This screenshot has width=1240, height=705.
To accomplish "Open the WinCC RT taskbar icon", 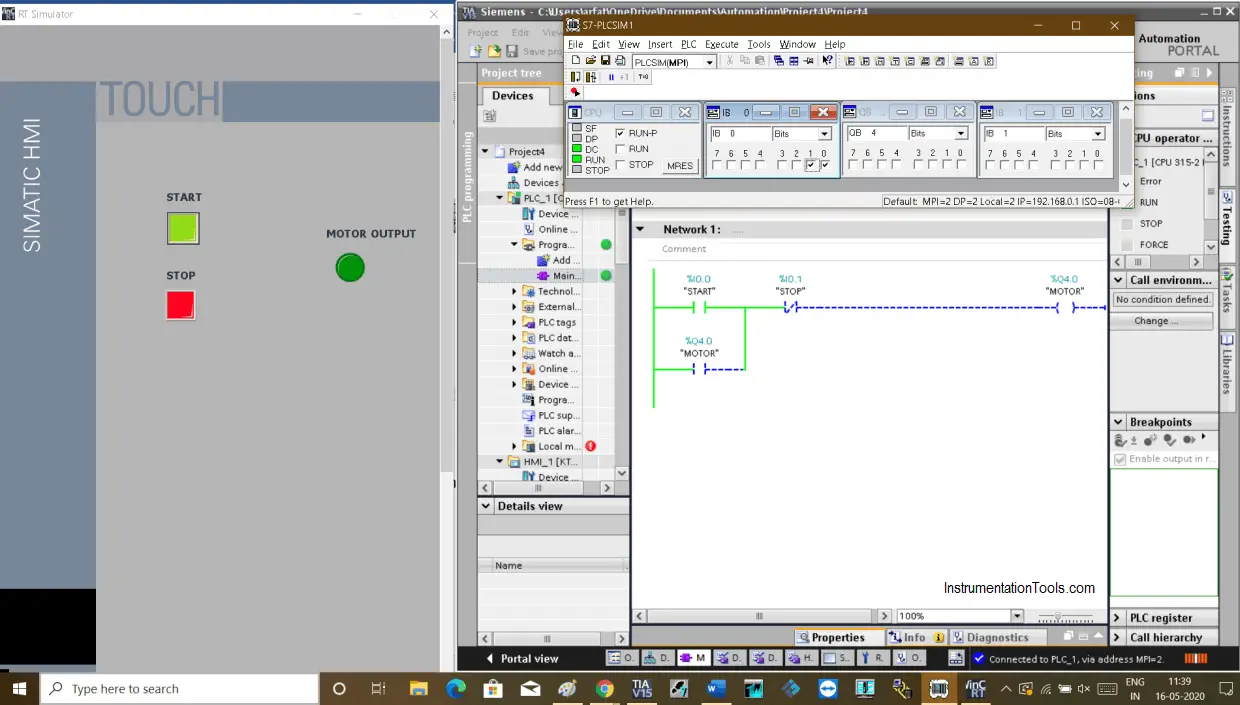I will [x=975, y=688].
